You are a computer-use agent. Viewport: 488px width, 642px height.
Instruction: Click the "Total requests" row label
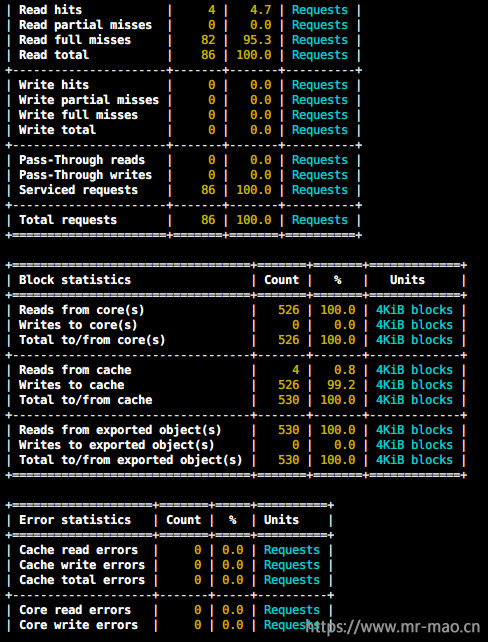coord(68,220)
